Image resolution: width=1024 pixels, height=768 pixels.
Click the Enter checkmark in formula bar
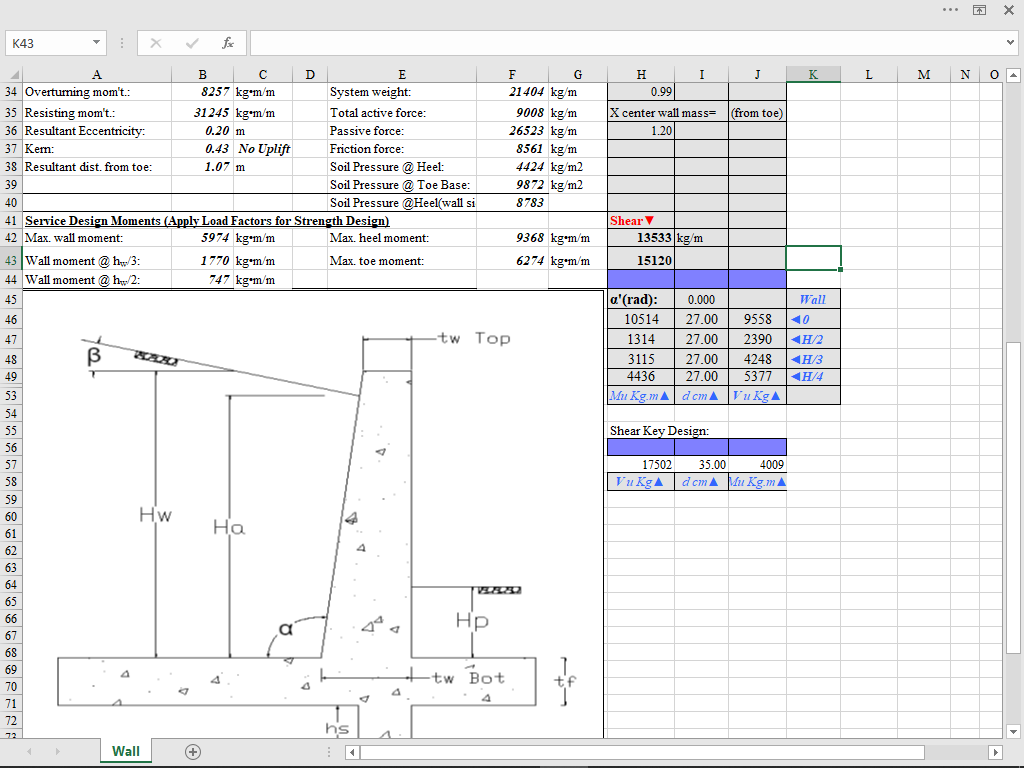click(192, 43)
